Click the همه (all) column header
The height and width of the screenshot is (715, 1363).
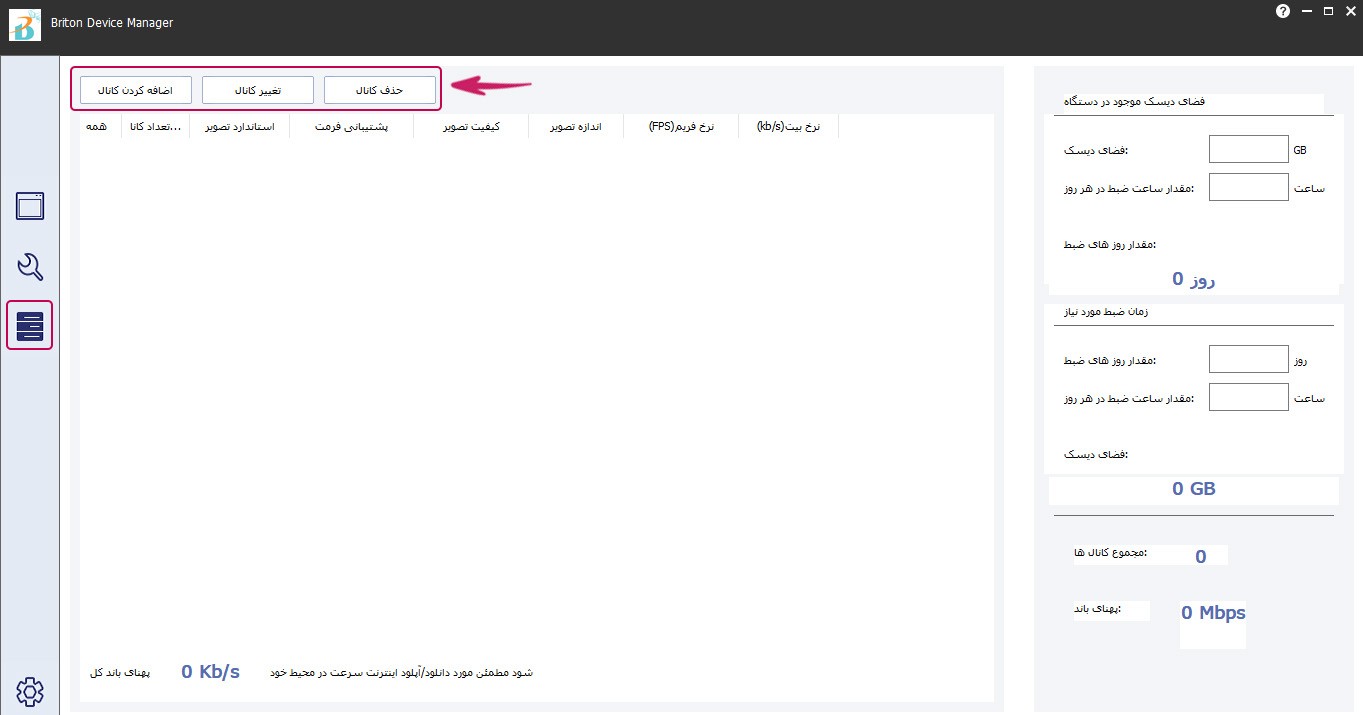click(x=98, y=127)
